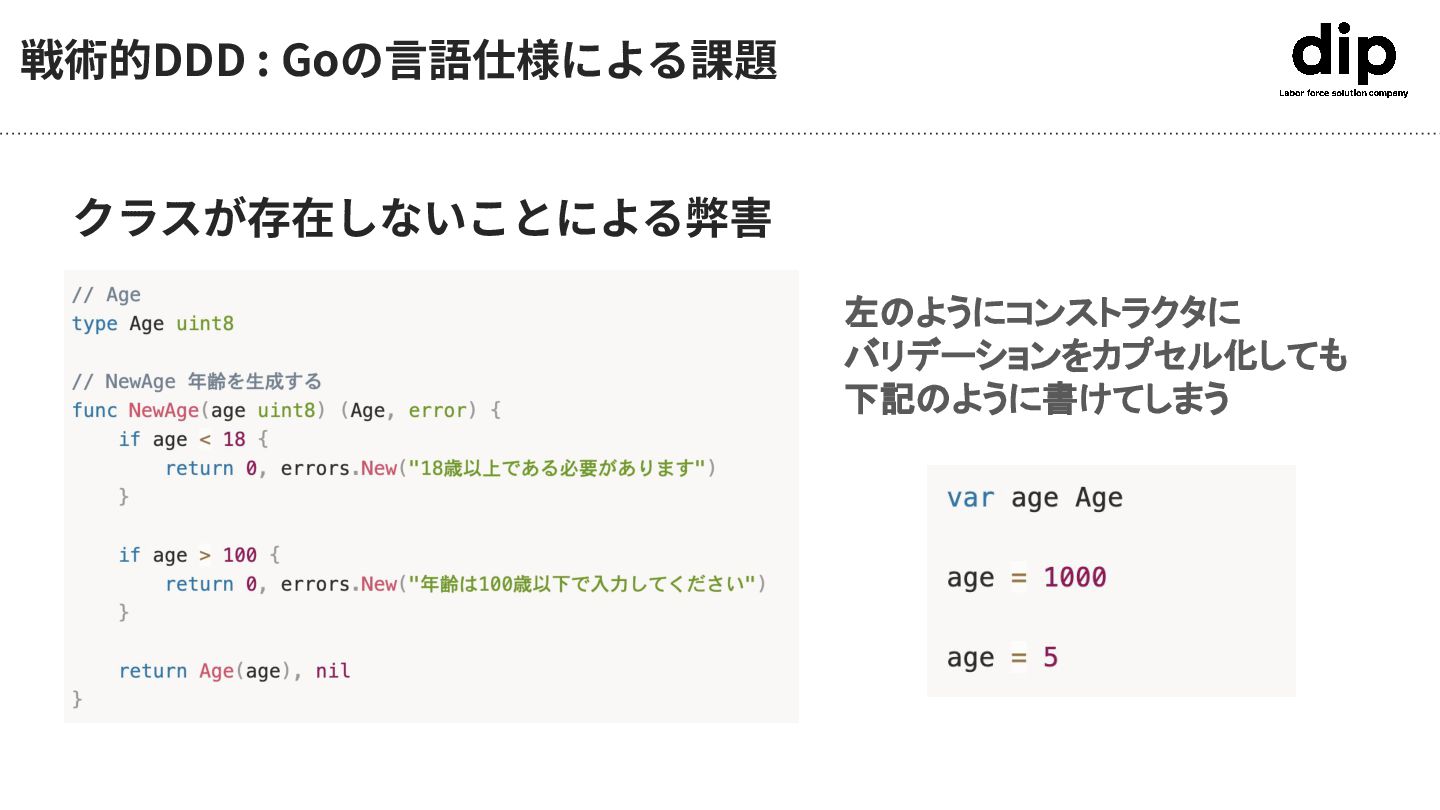The image size is (1440, 810).
Task: Click the 'type Age uint8' code line
Action: (x=152, y=324)
